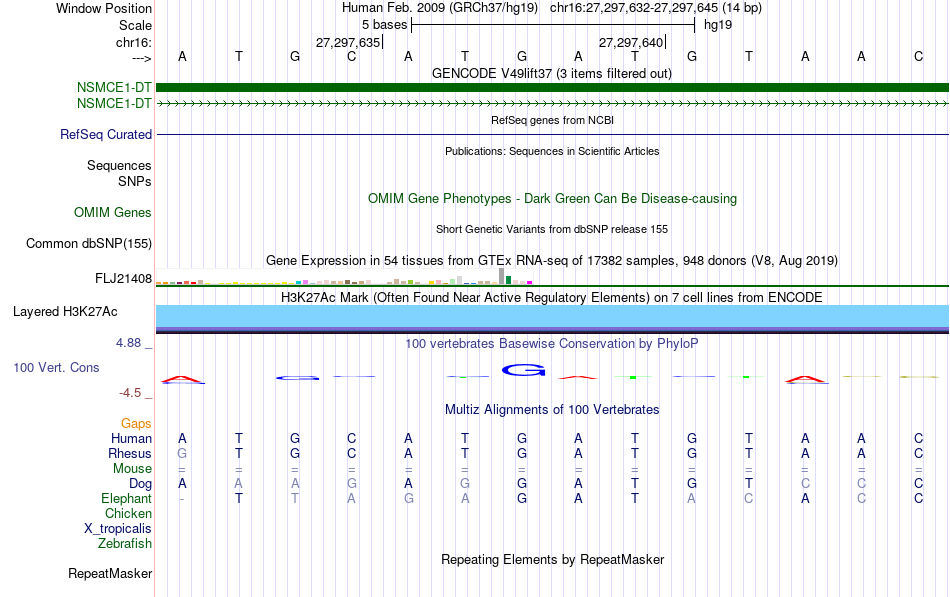Open the Repeating Elements by RepeatMasker title
The width and height of the screenshot is (950, 597).
click(x=552, y=559)
